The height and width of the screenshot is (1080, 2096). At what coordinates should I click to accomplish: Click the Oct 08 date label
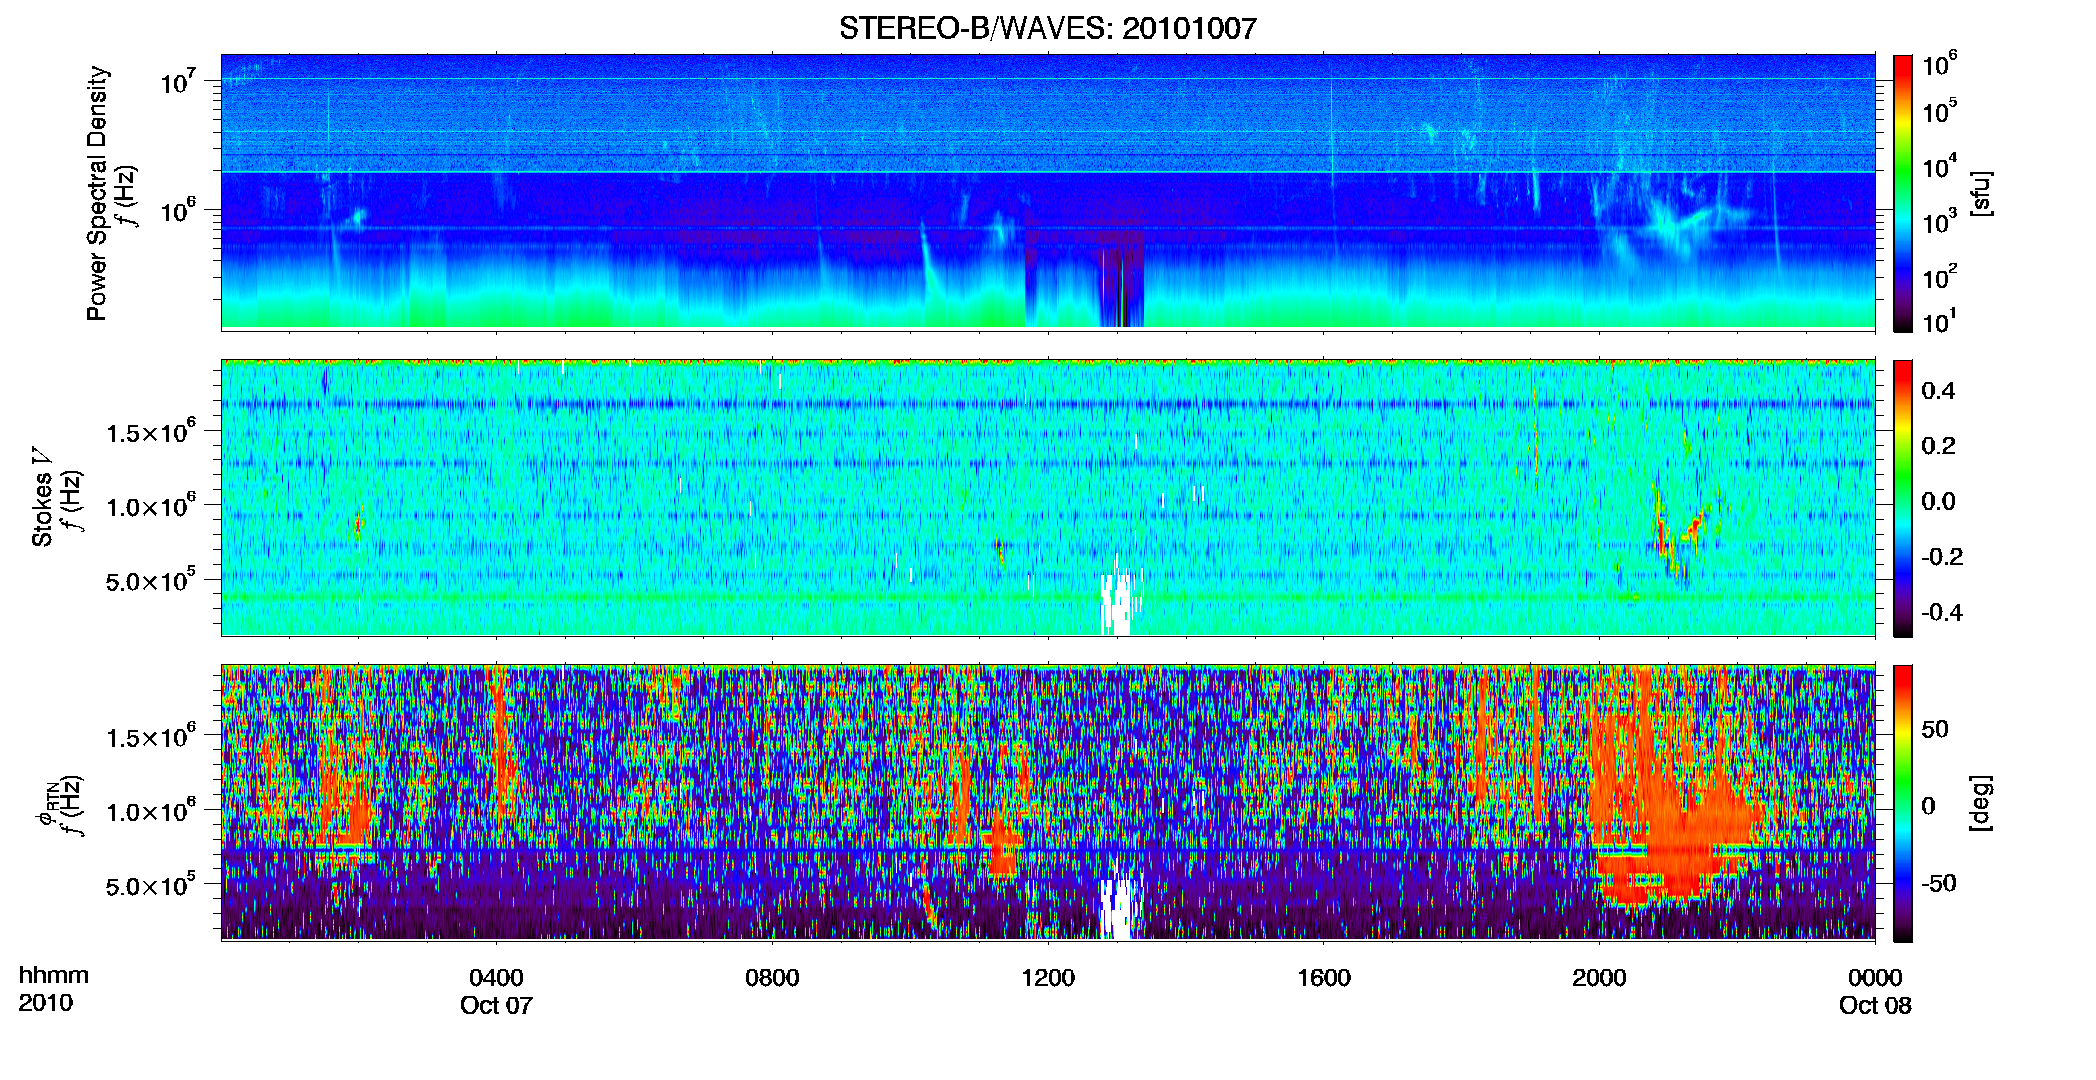tap(1875, 1005)
